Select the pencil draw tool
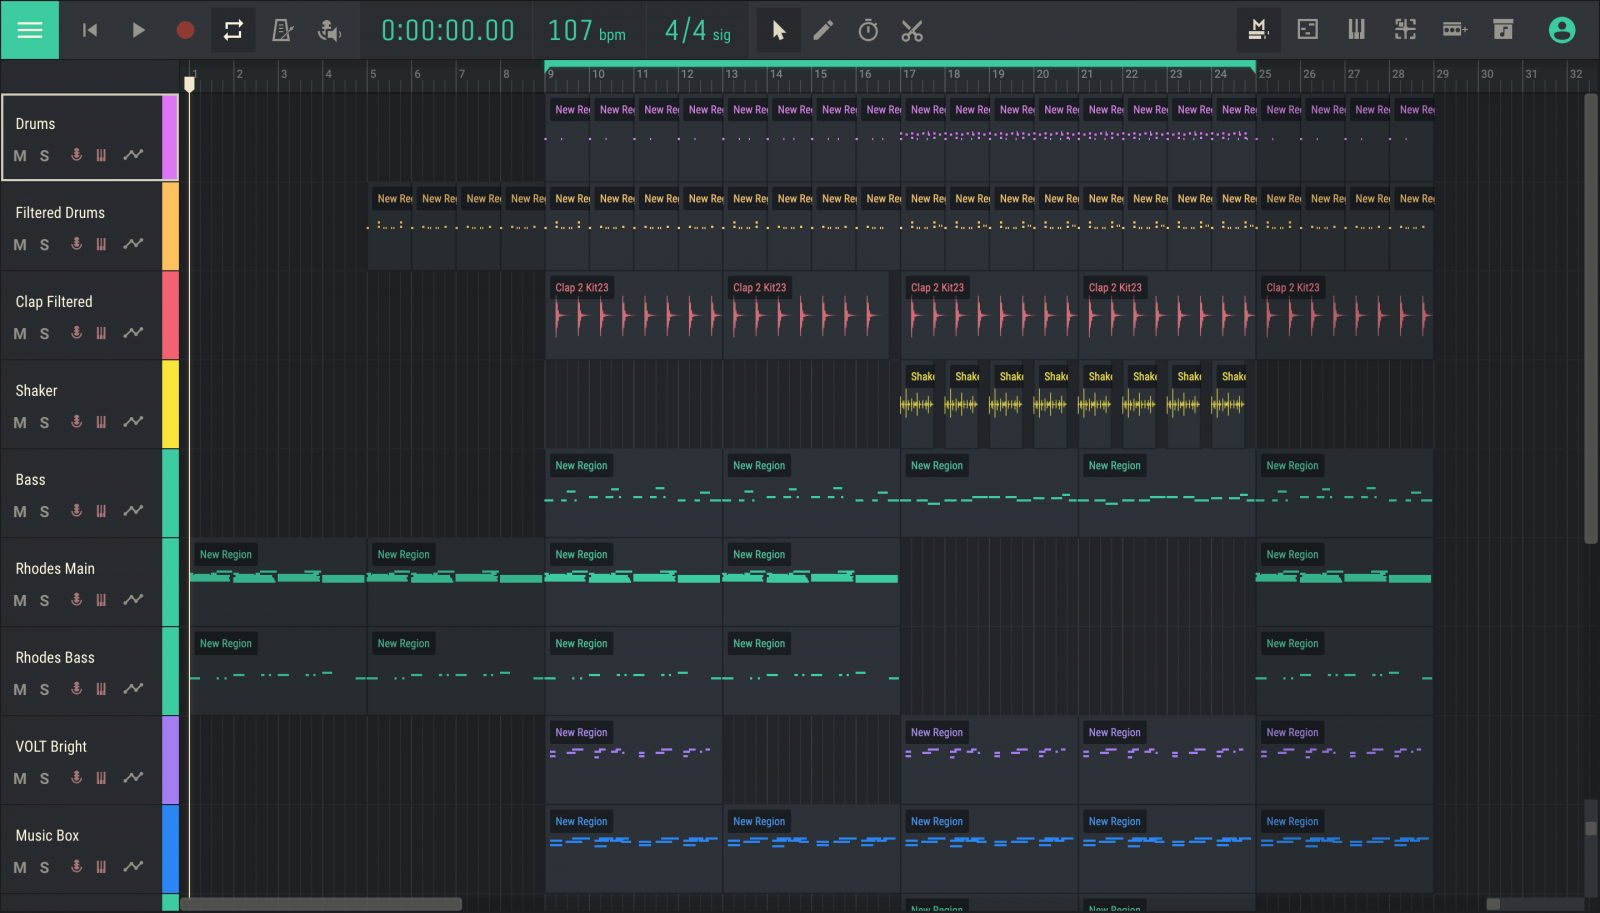The height and width of the screenshot is (913, 1600). (823, 31)
